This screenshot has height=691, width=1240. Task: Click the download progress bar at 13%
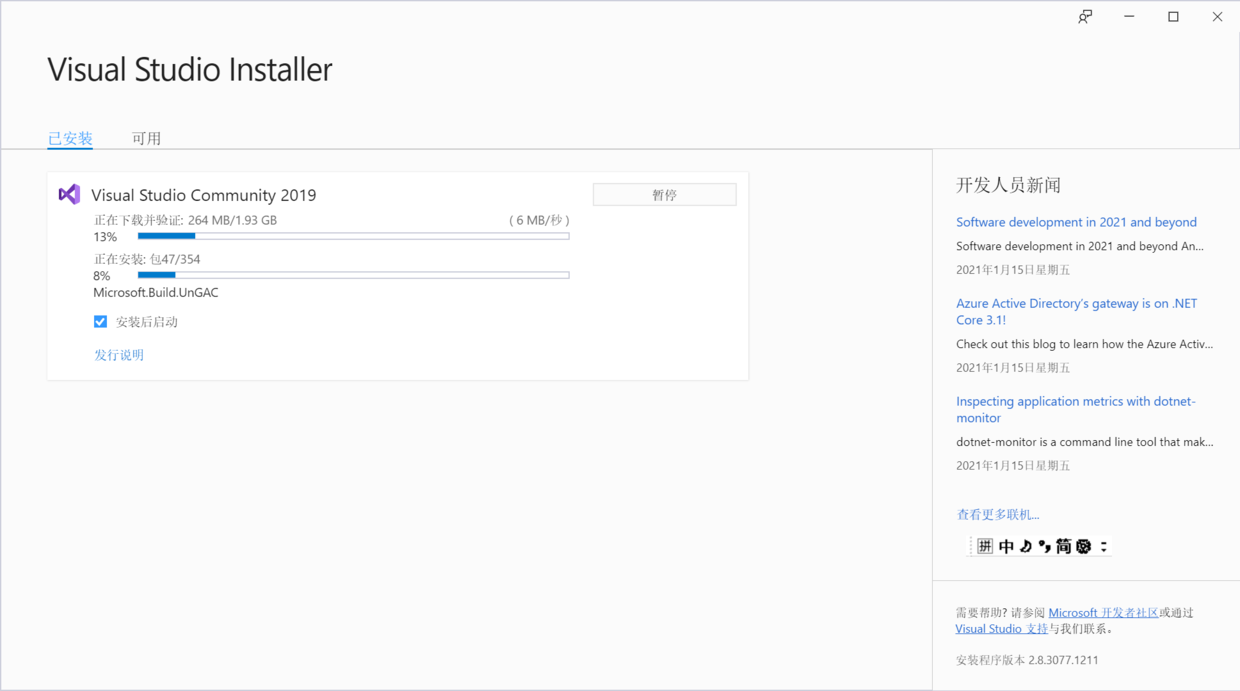[353, 237]
